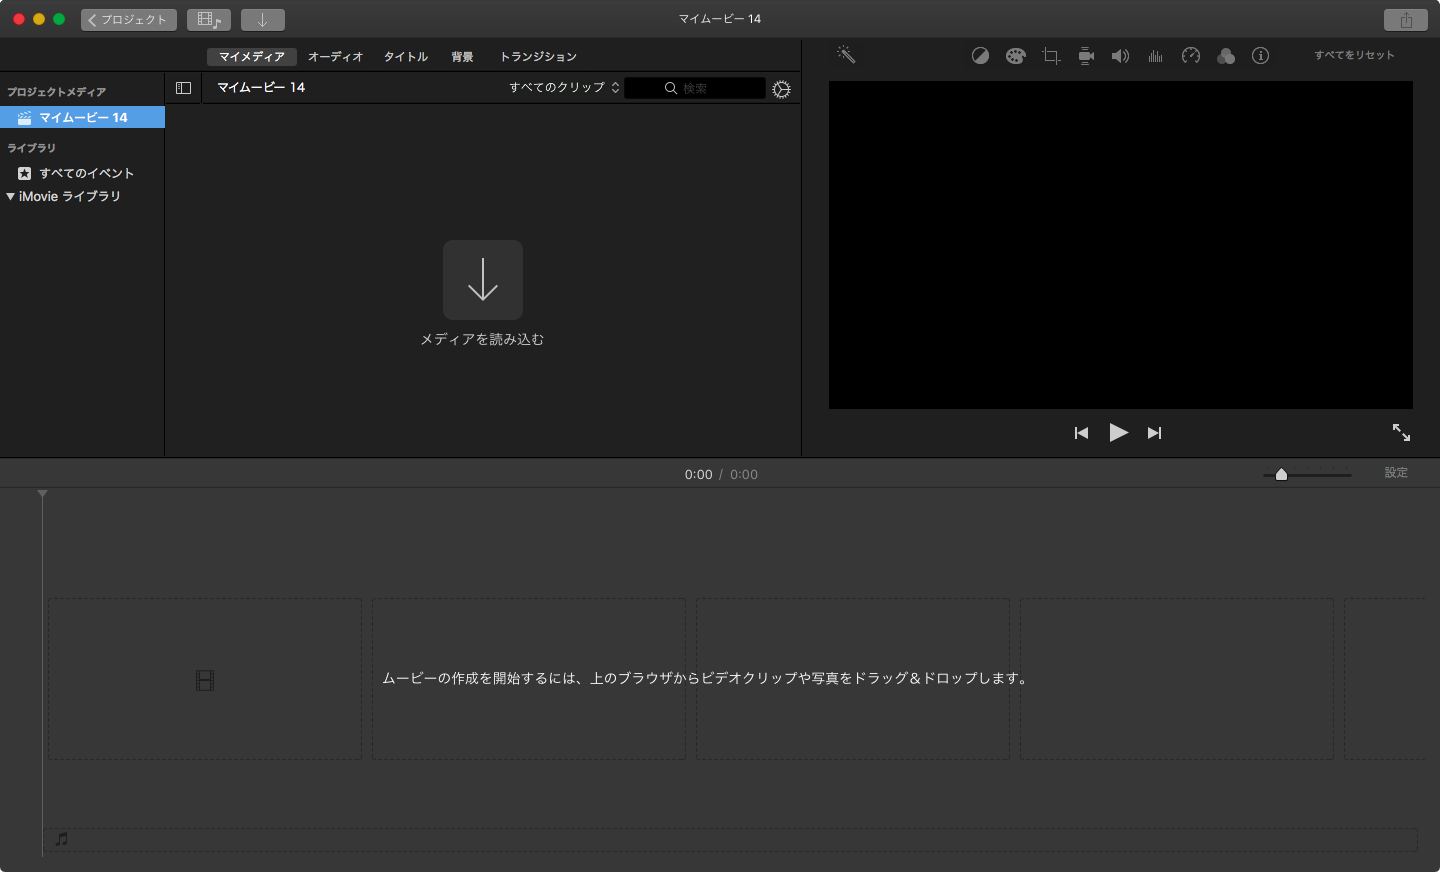Toggle the media browser filmstrip button
1440x872 pixels.
tap(209, 20)
